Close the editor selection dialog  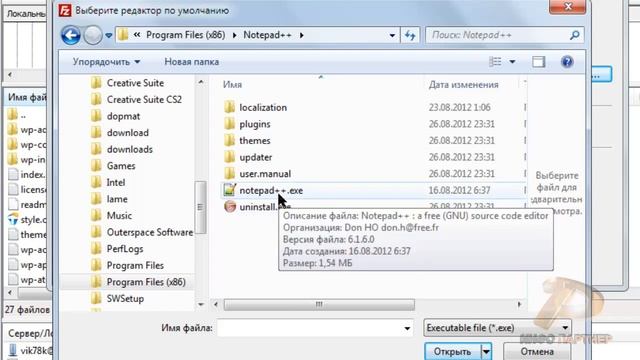[x=567, y=7]
